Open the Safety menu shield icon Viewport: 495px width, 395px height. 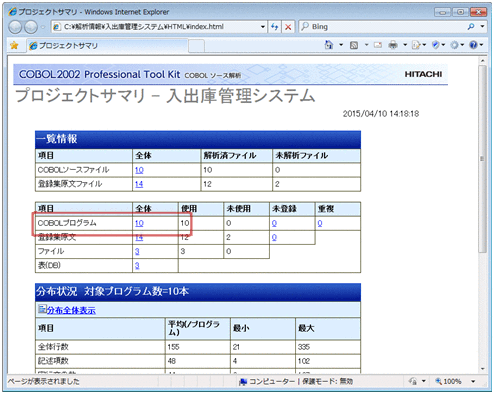coord(438,45)
